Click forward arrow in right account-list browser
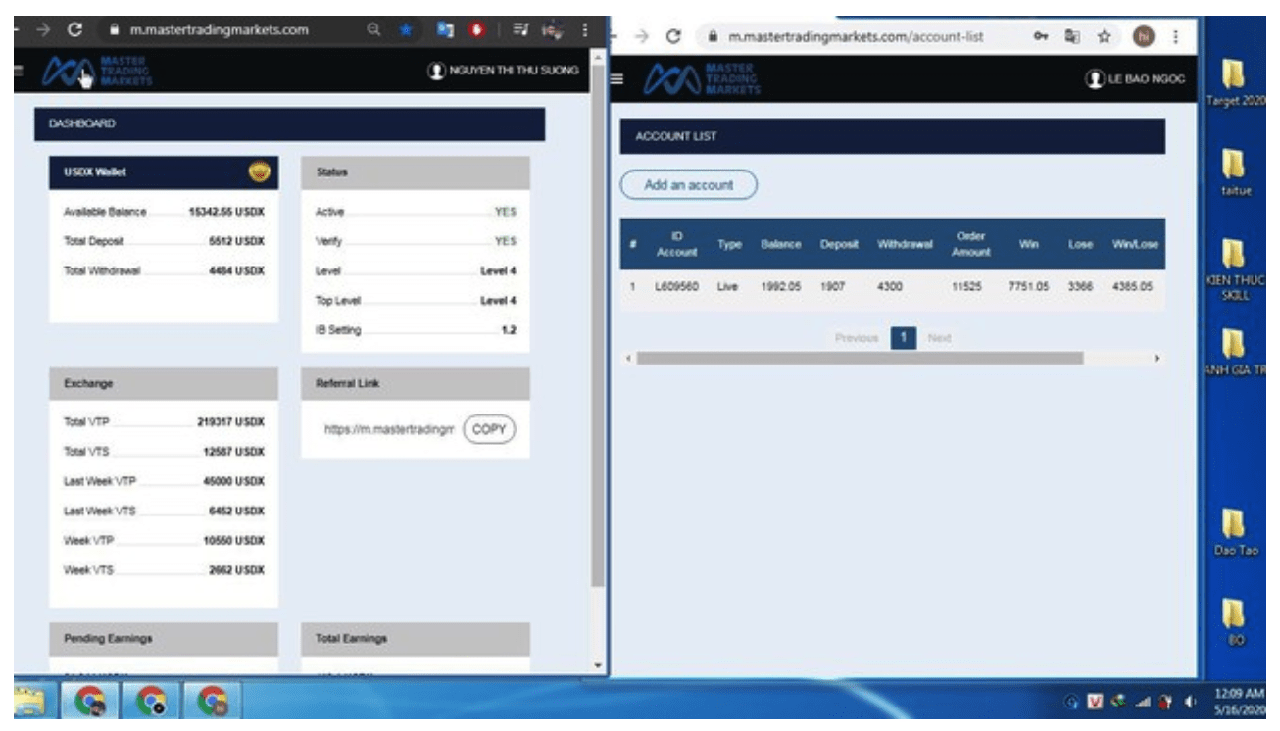Viewport: 1280px width, 731px height. click(x=642, y=36)
